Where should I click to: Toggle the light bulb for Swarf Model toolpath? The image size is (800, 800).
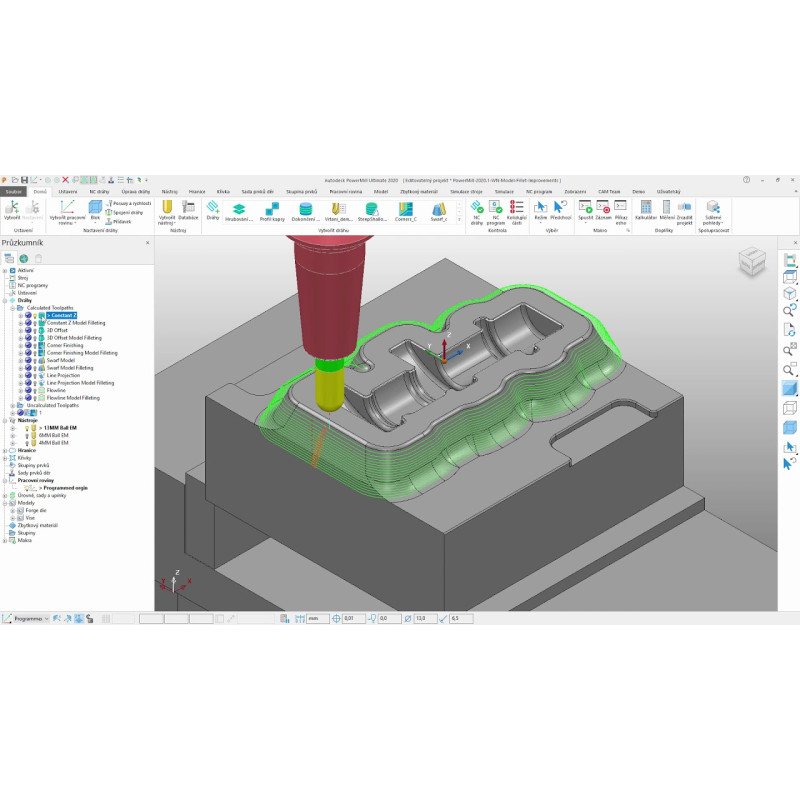[x=35, y=360]
